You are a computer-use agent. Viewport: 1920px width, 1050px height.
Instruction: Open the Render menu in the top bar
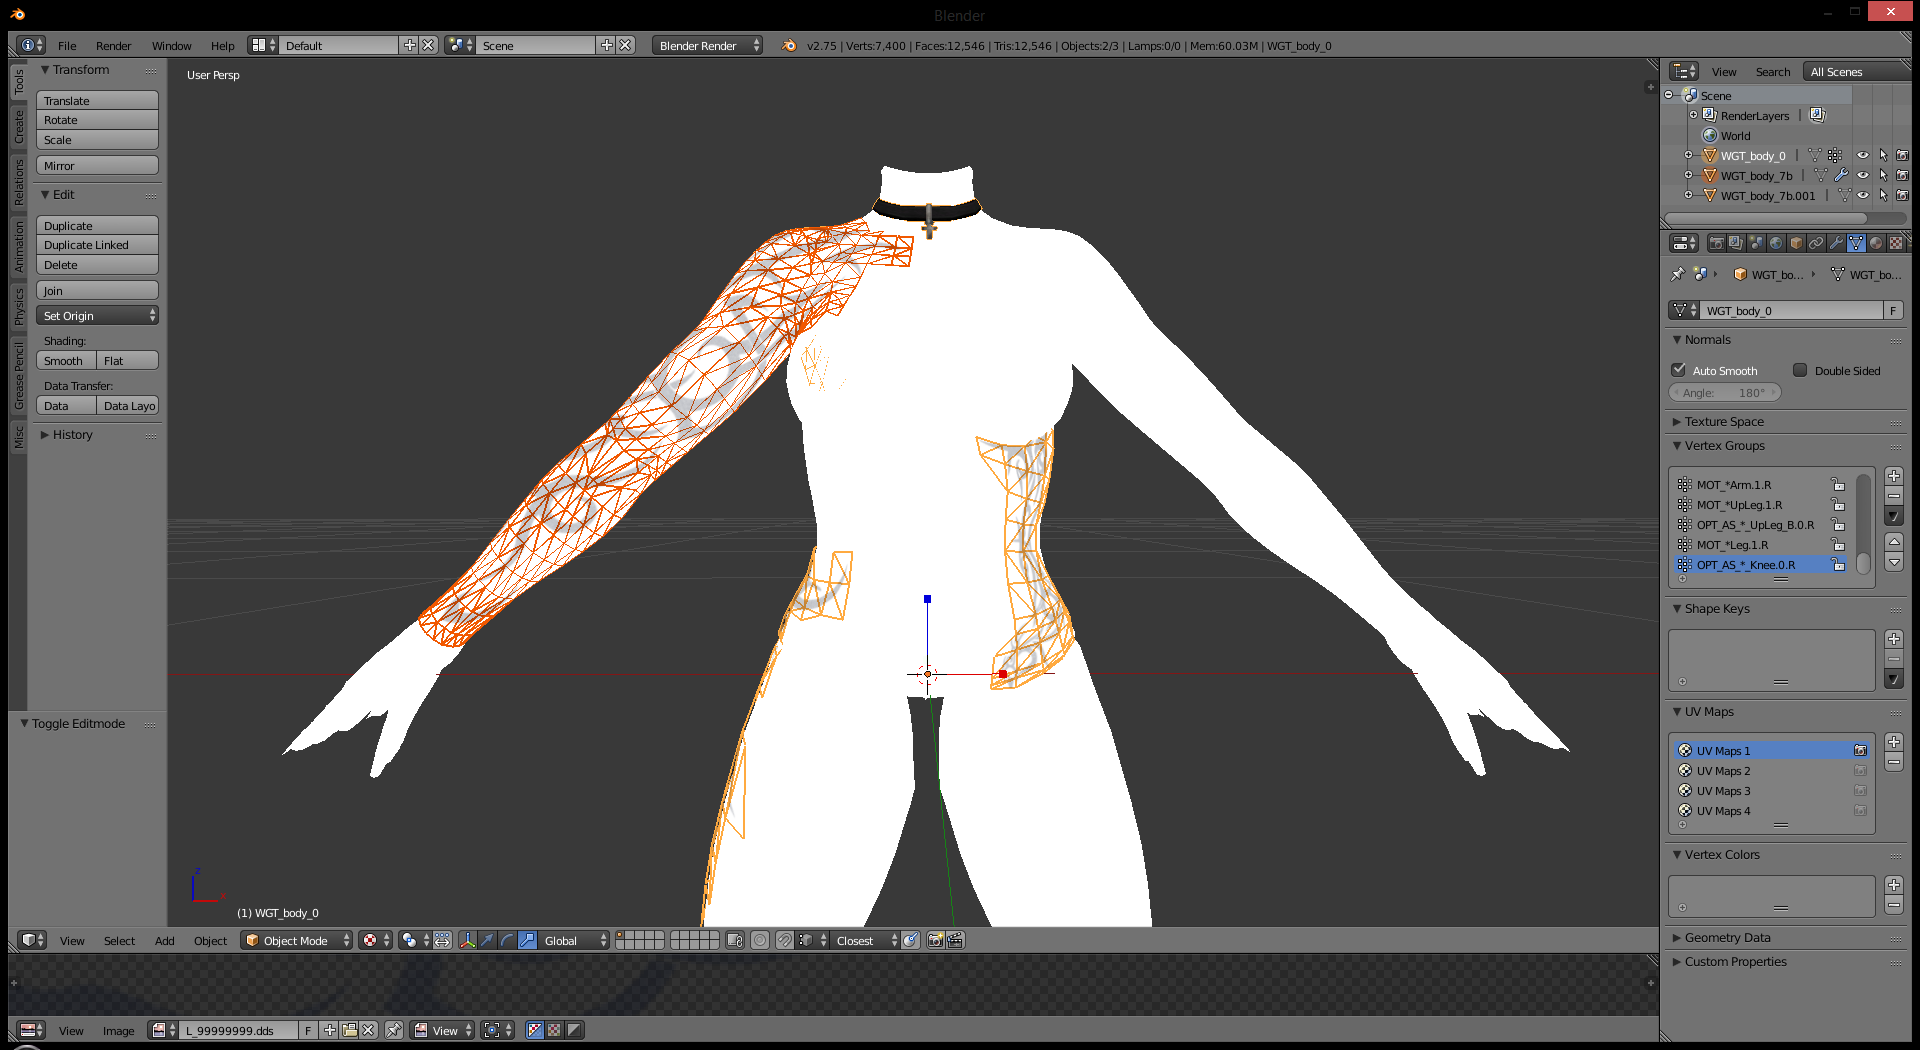pos(113,46)
